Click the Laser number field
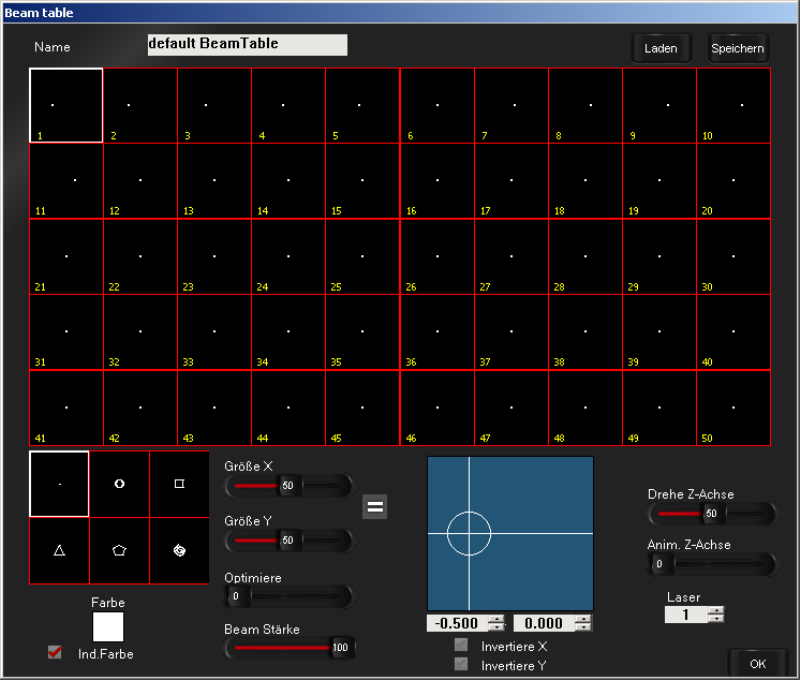Image resolution: width=800 pixels, height=680 pixels. pyautogui.click(x=686, y=615)
